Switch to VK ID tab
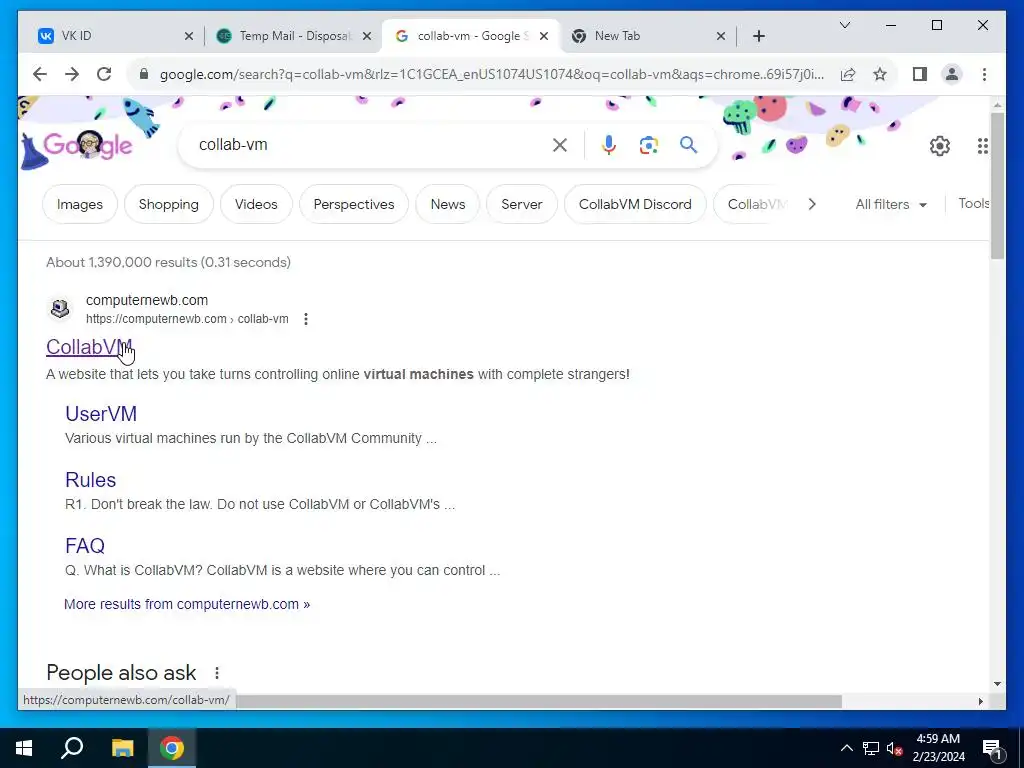The height and width of the screenshot is (768, 1024). pyautogui.click(x=113, y=36)
